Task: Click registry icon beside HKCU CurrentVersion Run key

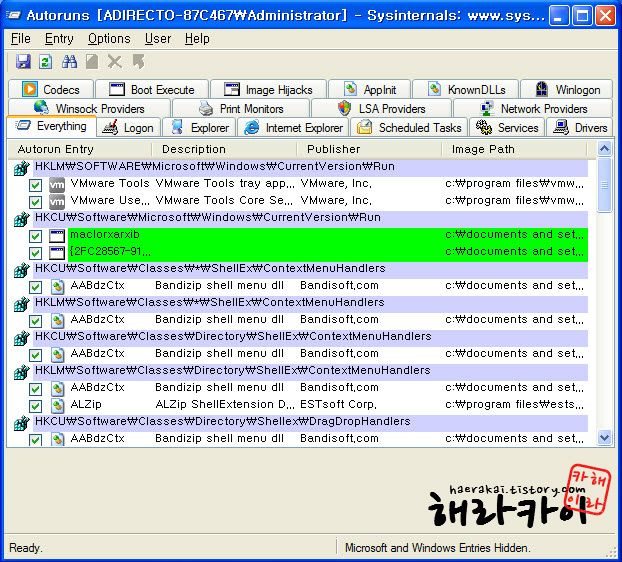Action: (x=22, y=219)
